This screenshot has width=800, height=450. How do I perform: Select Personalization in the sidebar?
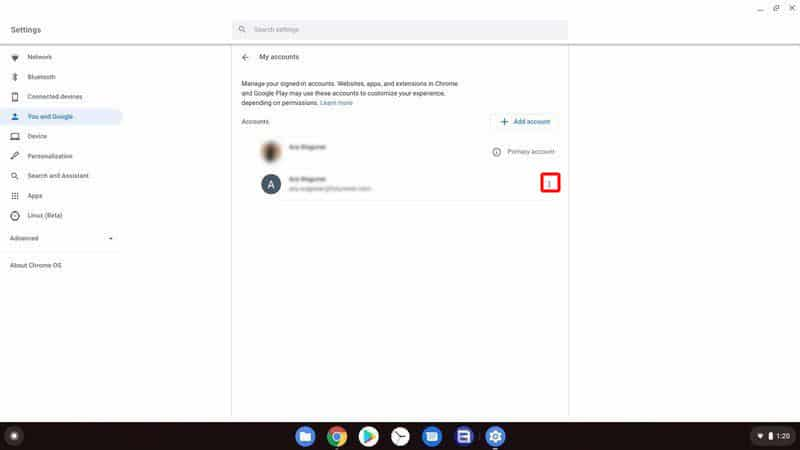coord(50,156)
